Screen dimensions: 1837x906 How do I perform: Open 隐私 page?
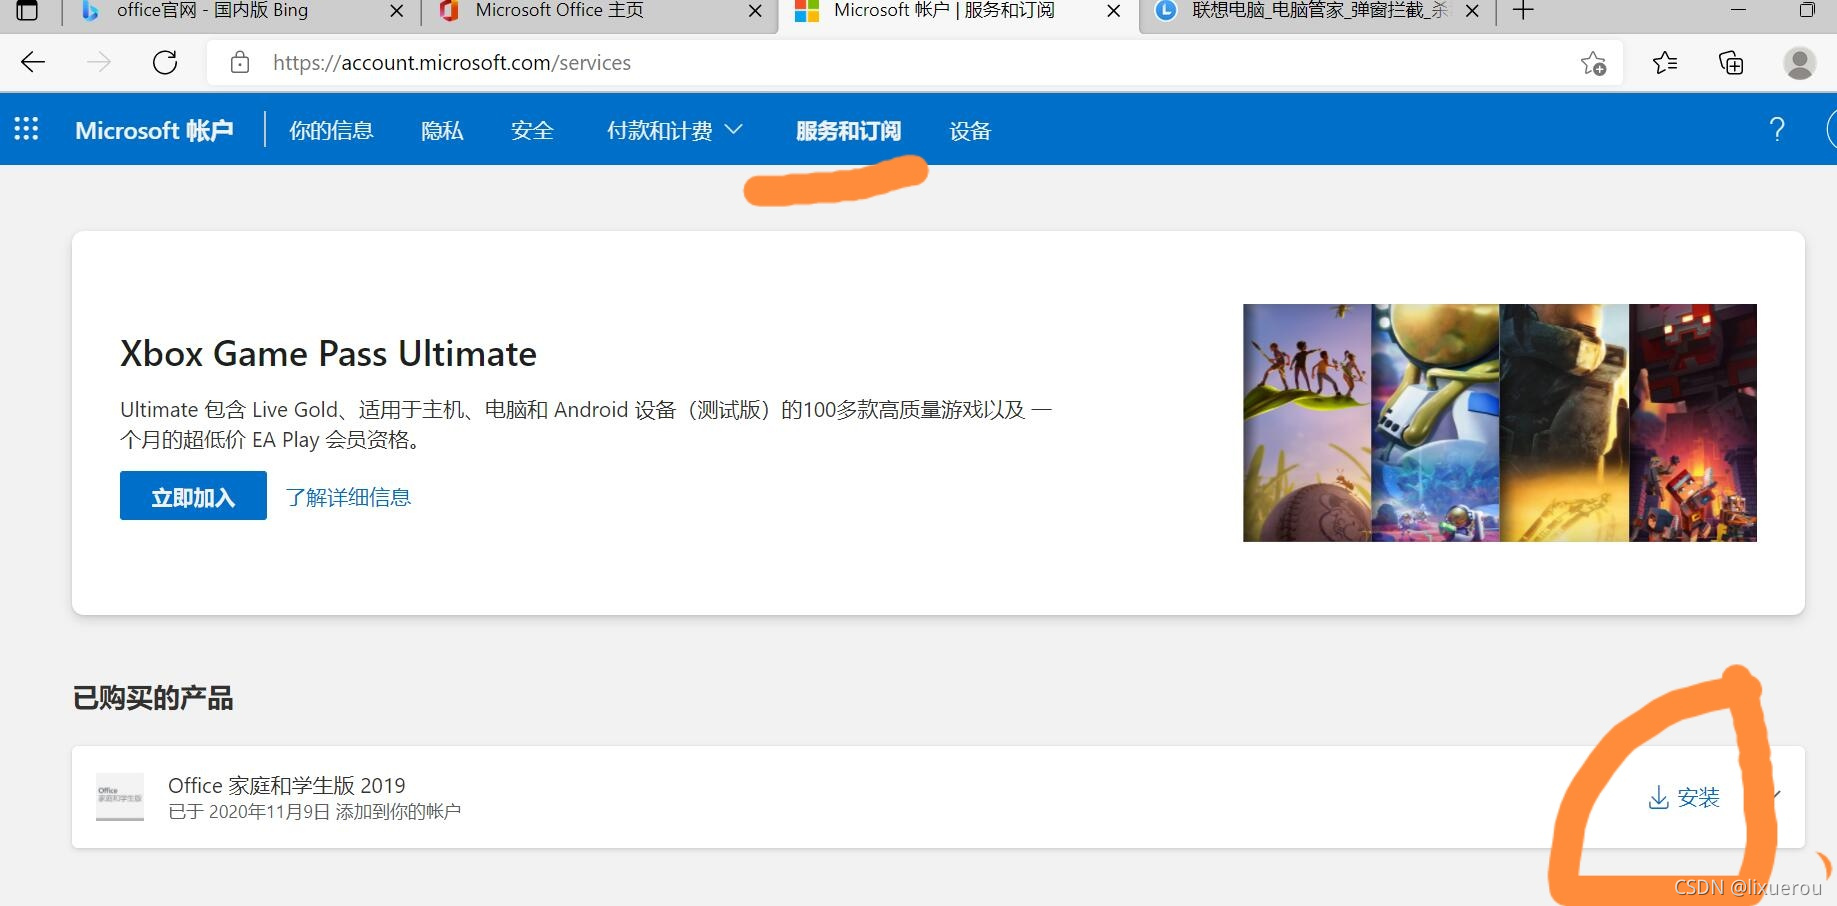442,130
